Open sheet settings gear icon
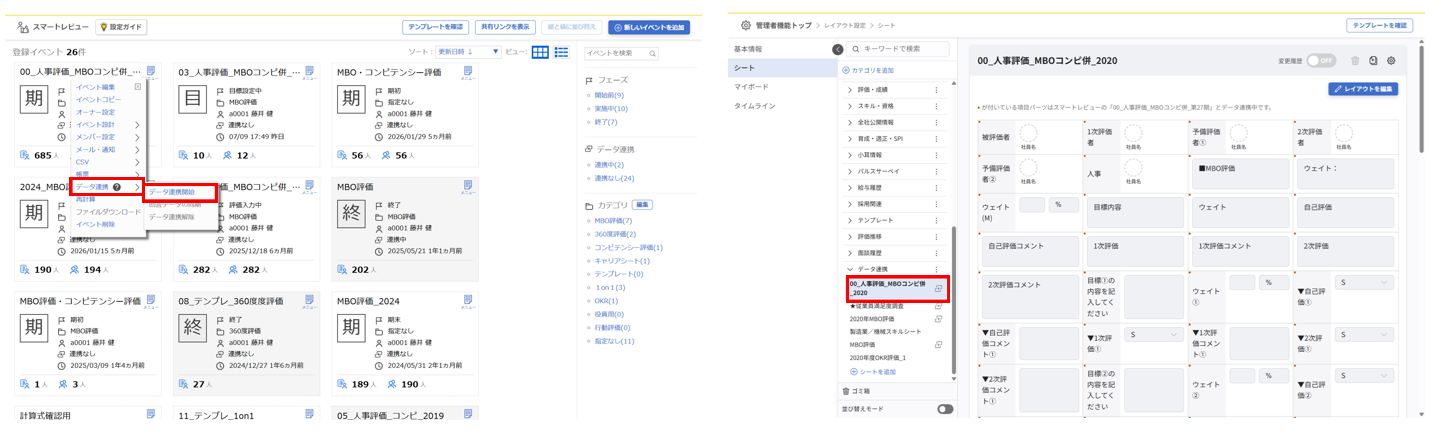The height and width of the screenshot is (440, 1448). (1391, 60)
